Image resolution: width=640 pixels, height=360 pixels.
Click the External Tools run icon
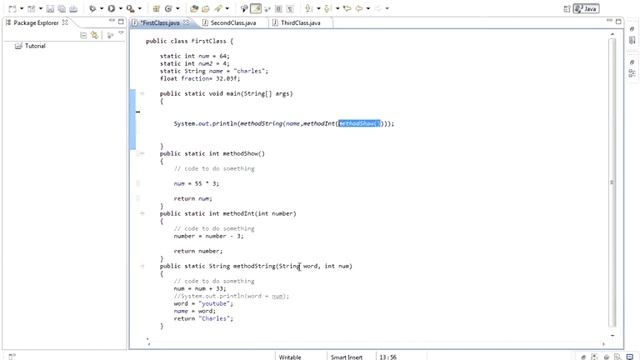click(130, 9)
